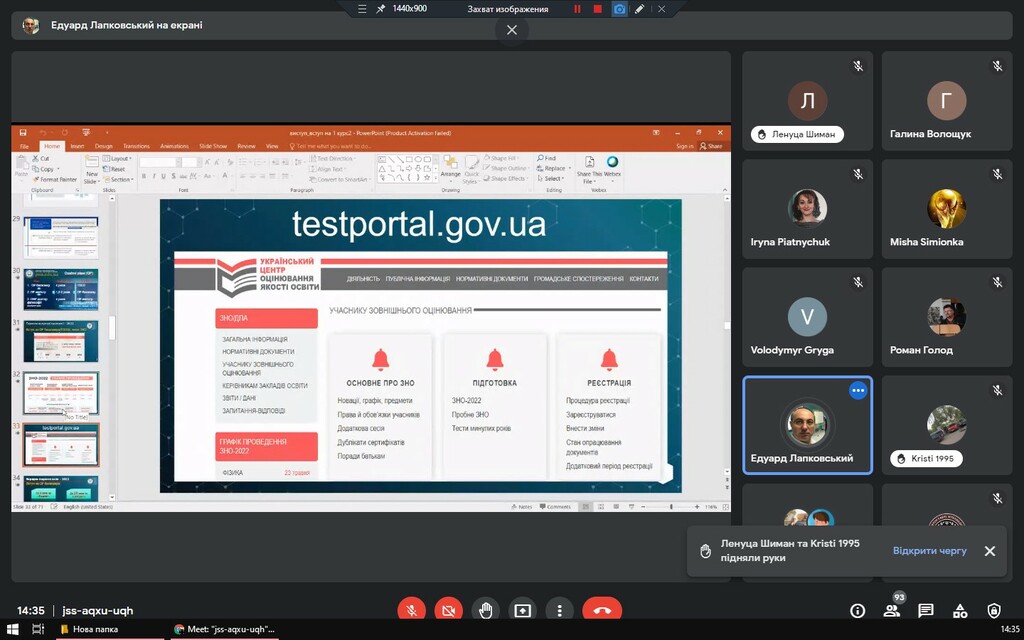Open the pencil drawing tool in capture bar
The height and width of the screenshot is (640, 1024).
[x=640, y=9]
